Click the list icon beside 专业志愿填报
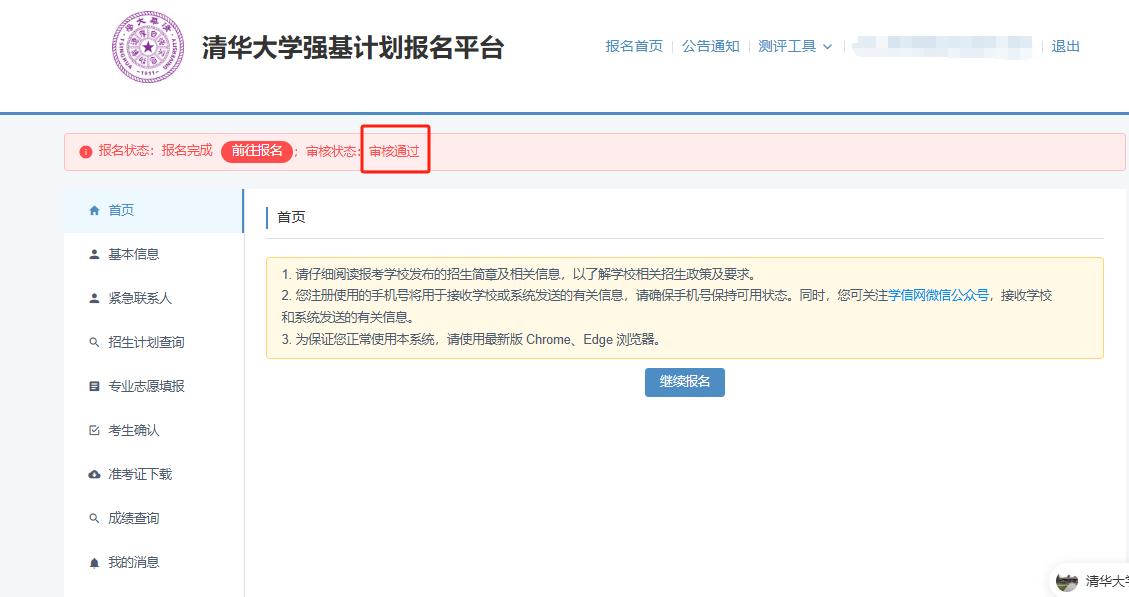The height and width of the screenshot is (597, 1129). (x=94, y=387)
